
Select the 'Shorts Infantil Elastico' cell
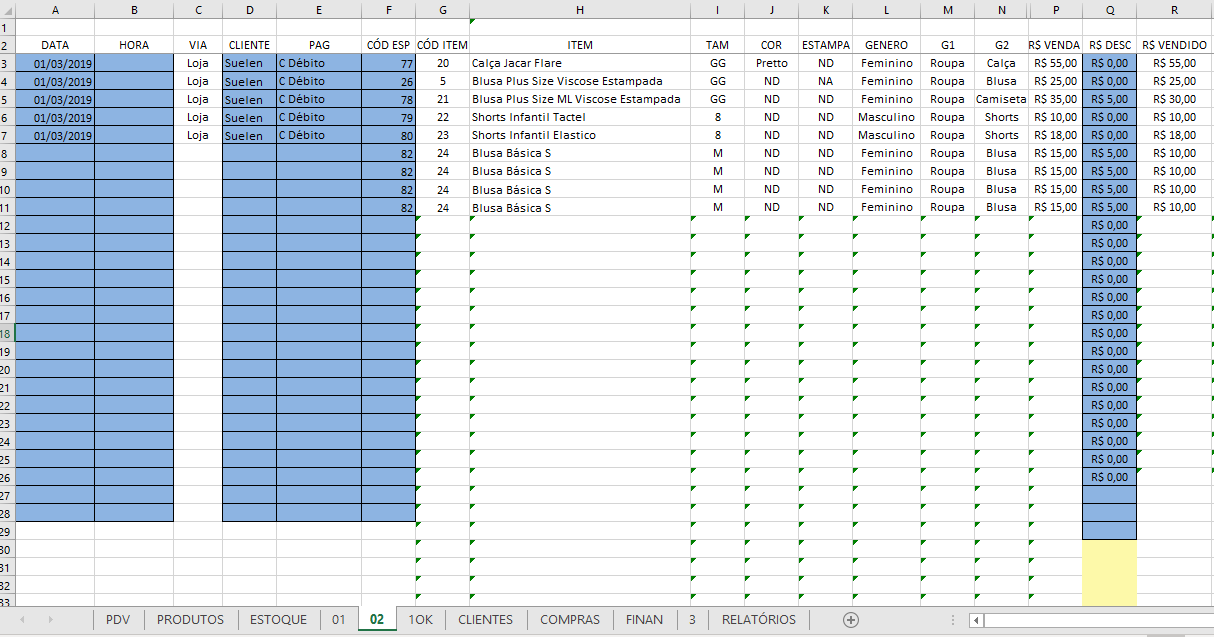(580, 135)
